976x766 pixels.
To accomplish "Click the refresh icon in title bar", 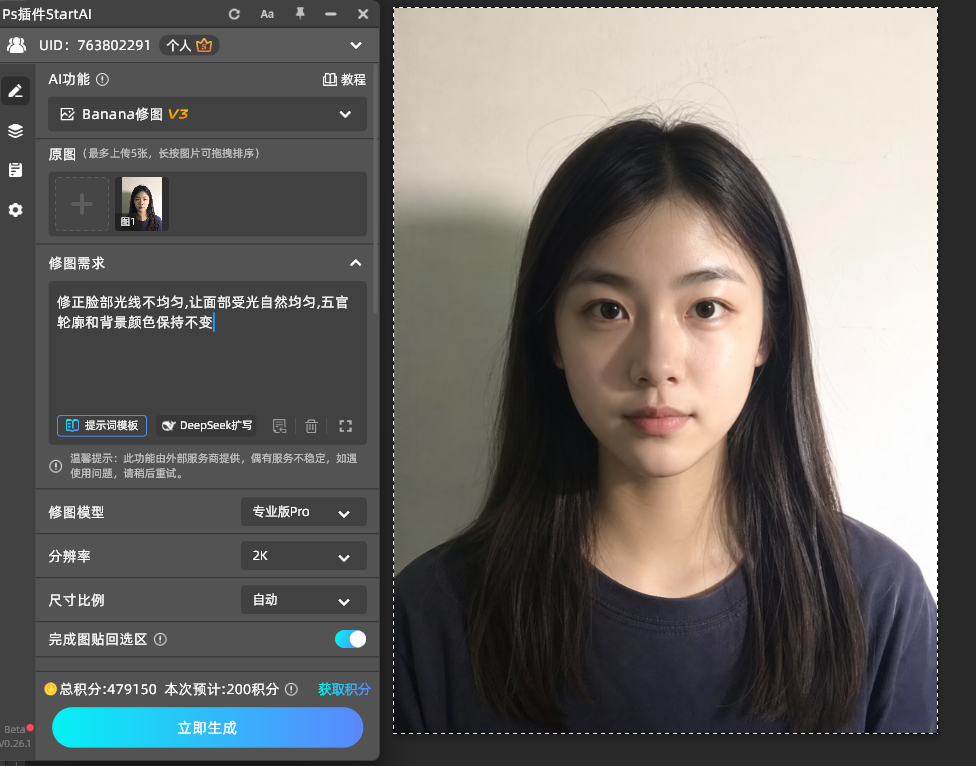I will pos(234,14).
